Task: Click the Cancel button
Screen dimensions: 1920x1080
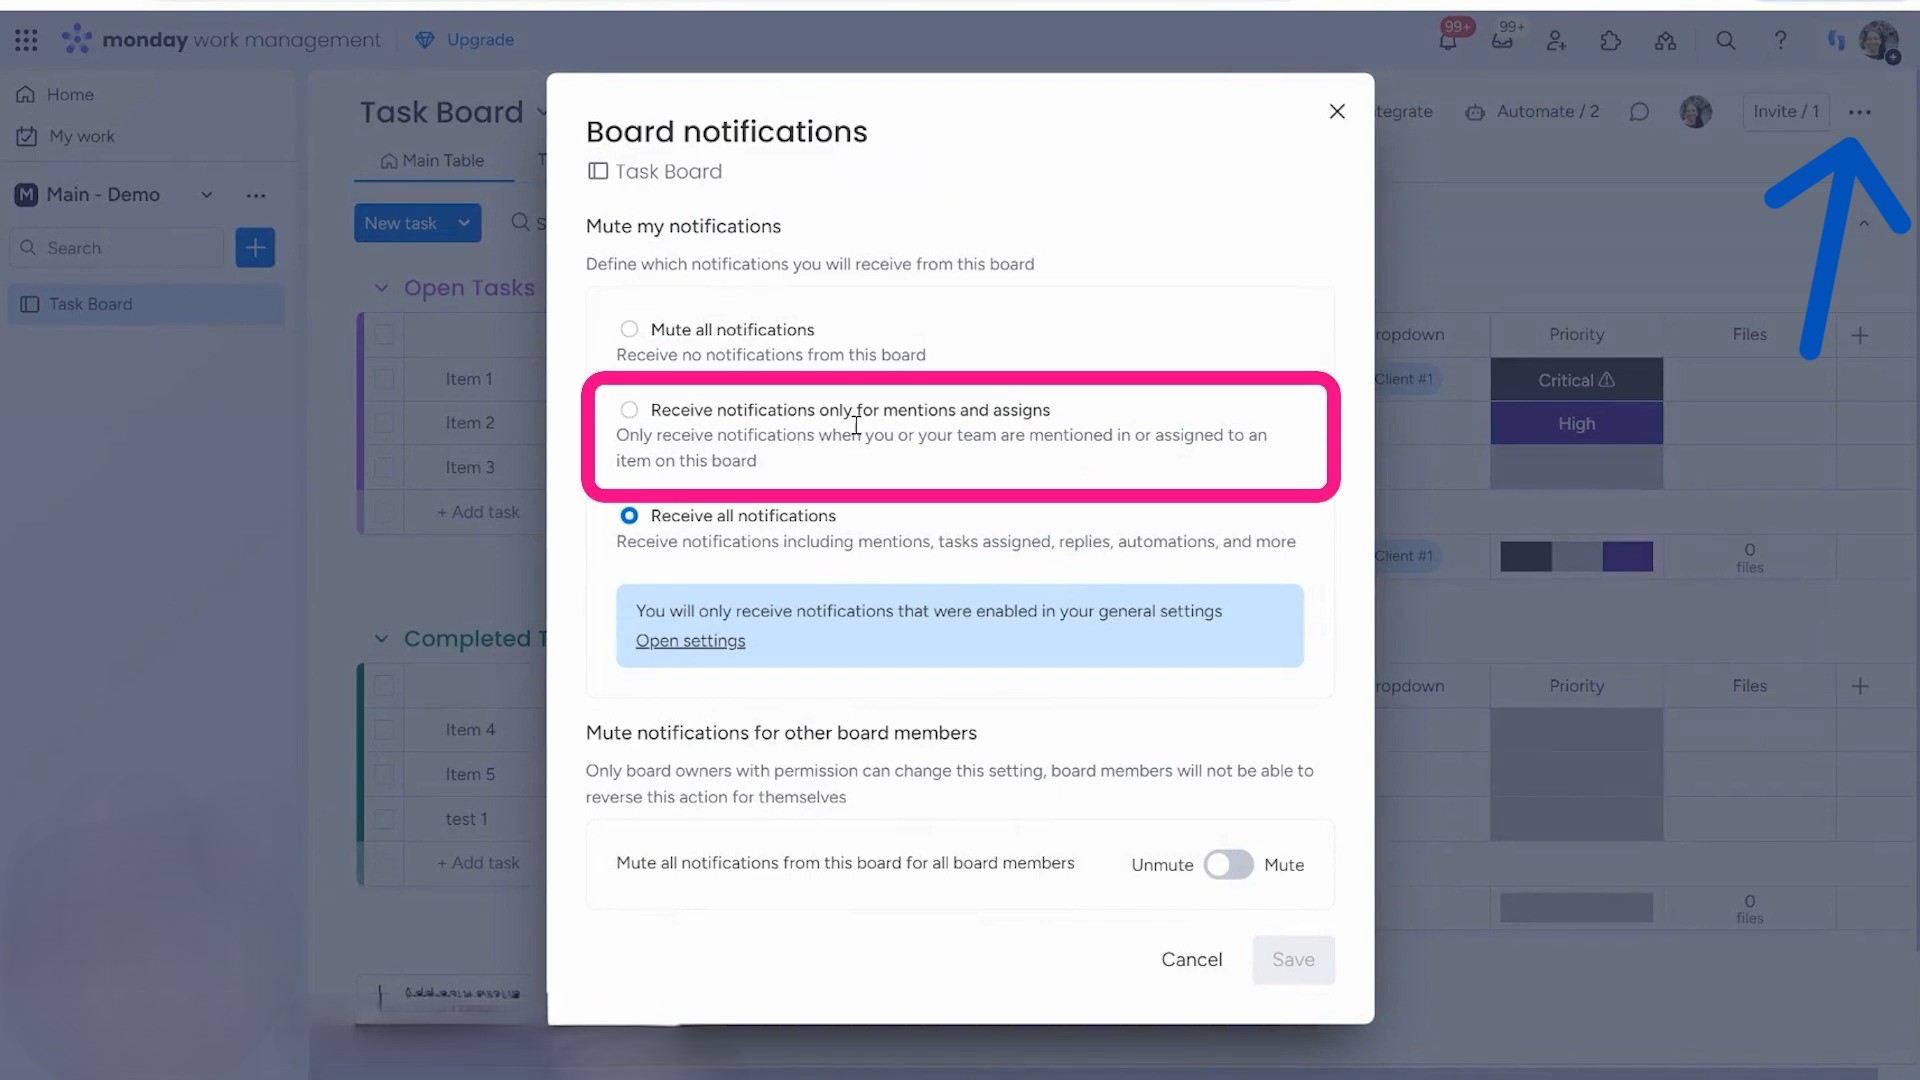Action: click(x=1191, y=959)
